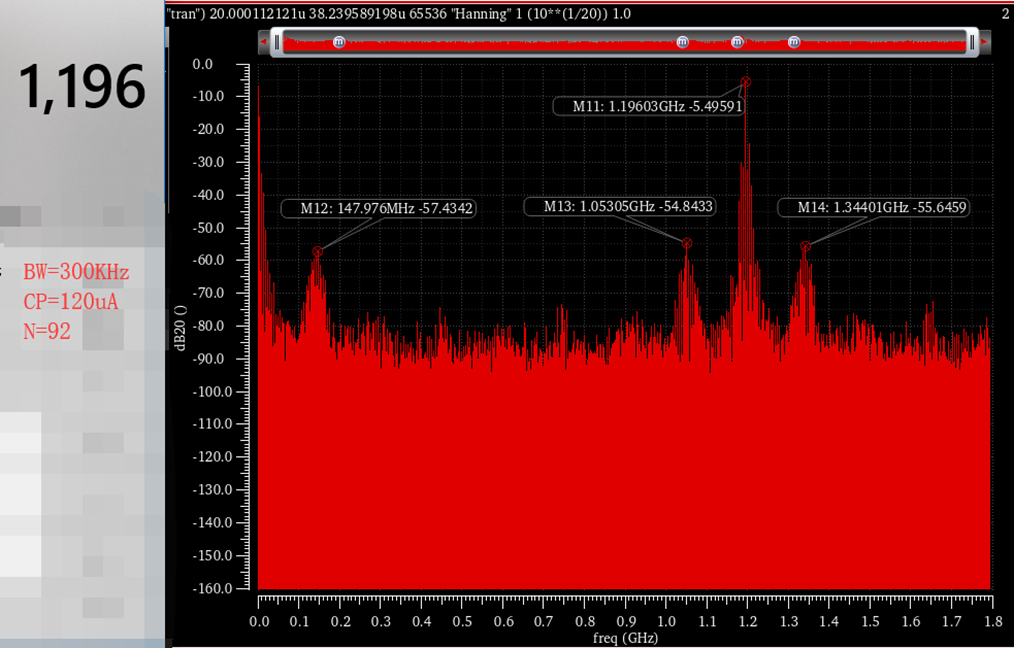Click the second marker icon in the overview strip
The width and height of the screenshot is (1014, 648).
(x=683, y=42)
